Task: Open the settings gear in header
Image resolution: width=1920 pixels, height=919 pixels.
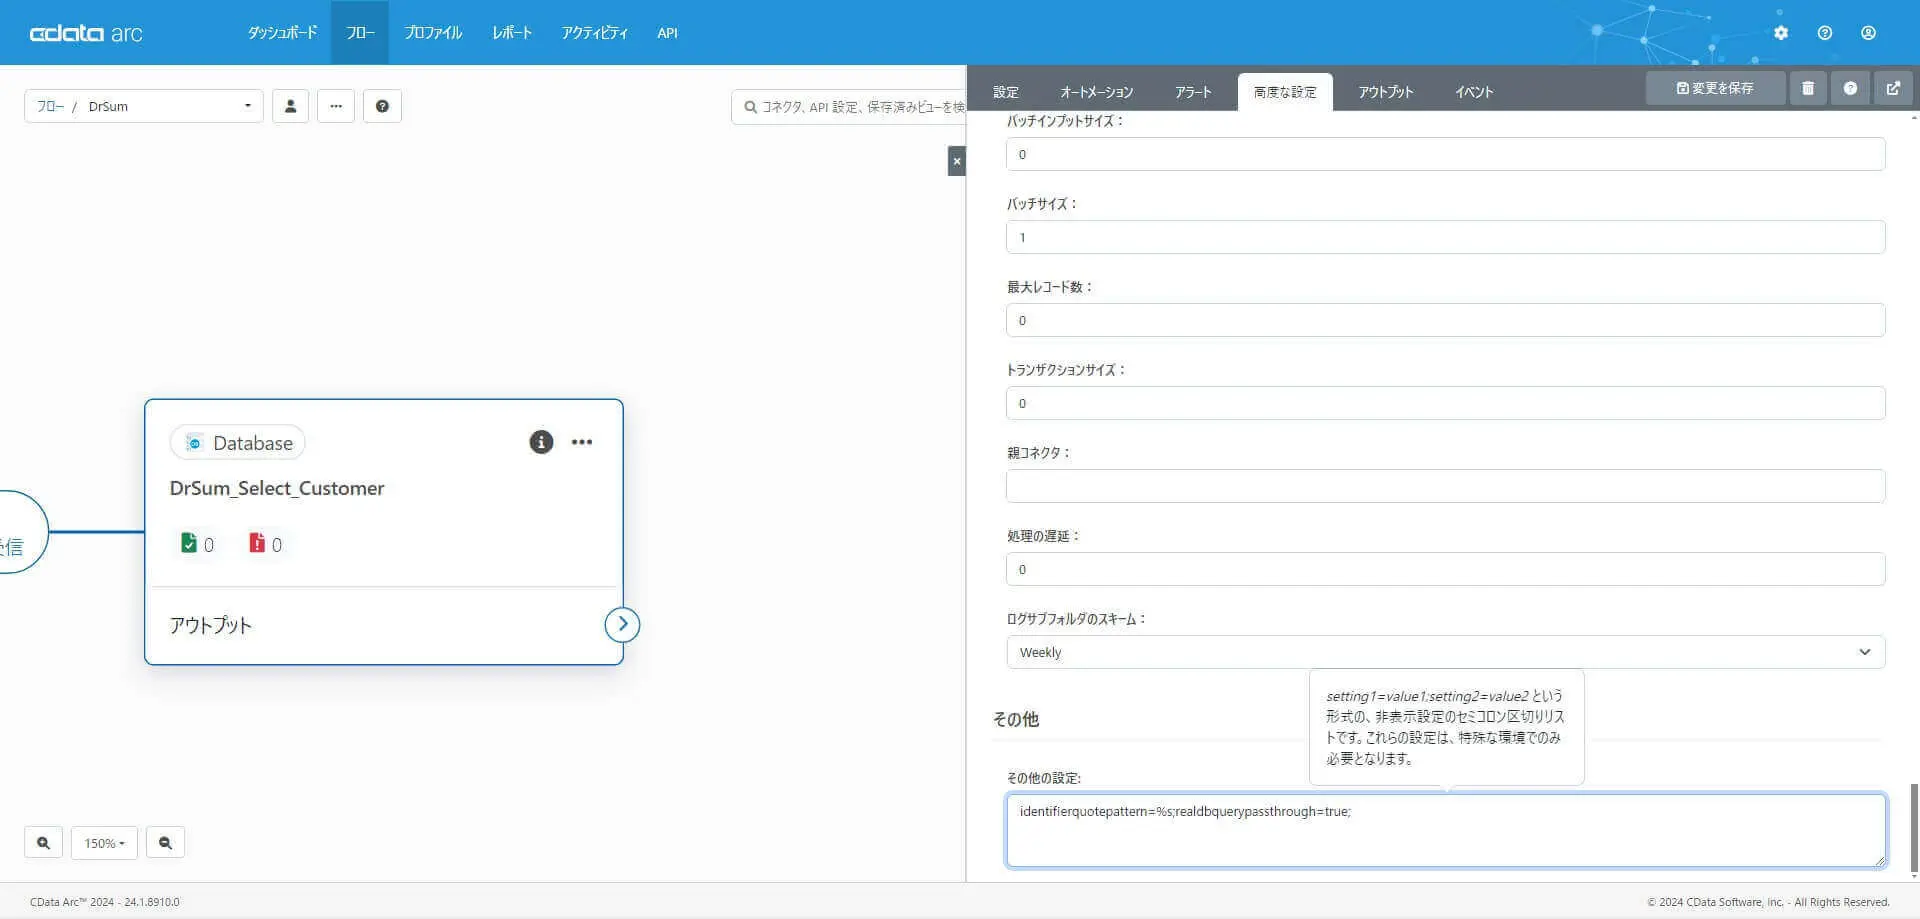Action: (x=1781, y=33)
